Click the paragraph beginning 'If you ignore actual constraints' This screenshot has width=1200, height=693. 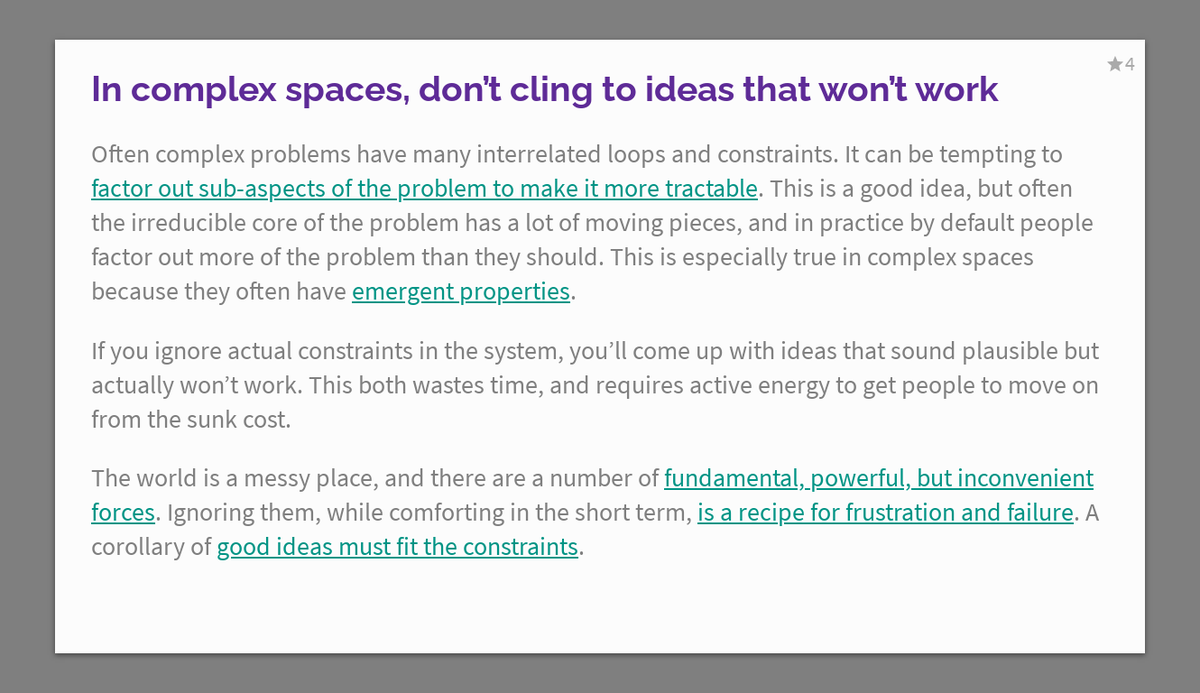[595, 385]
